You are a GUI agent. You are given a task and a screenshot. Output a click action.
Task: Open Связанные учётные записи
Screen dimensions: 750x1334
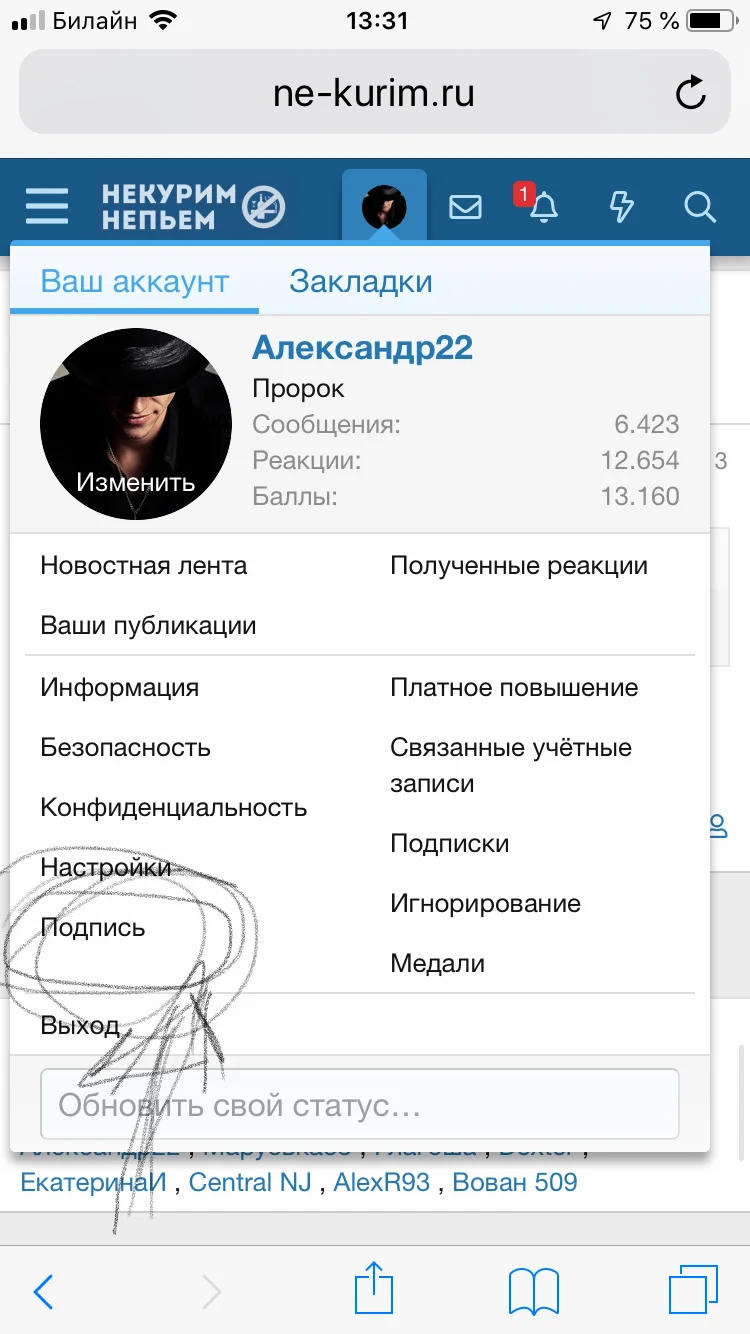(x=511, y=765)
